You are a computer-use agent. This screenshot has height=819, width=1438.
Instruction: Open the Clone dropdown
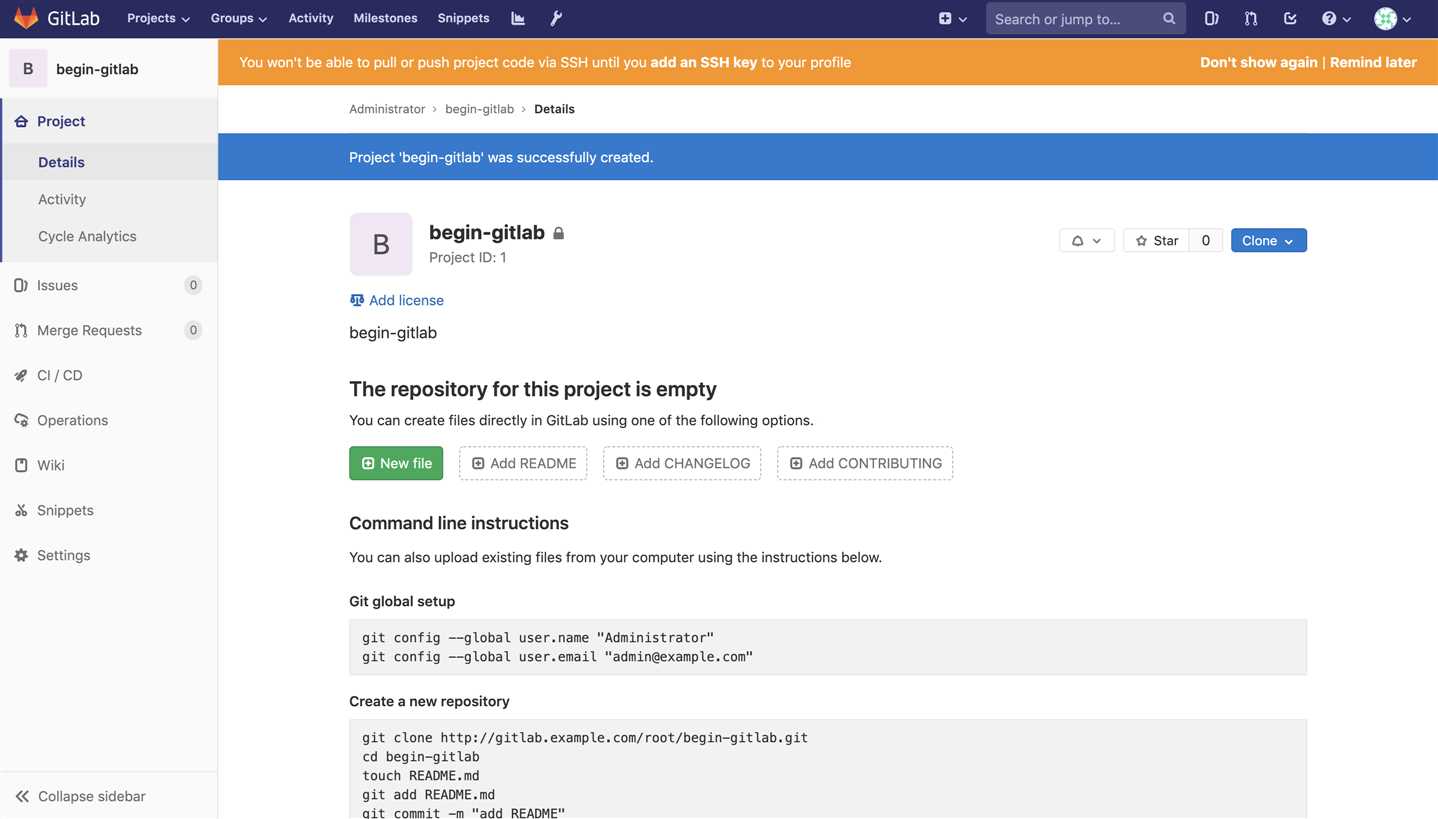[x=1268, y=240]
